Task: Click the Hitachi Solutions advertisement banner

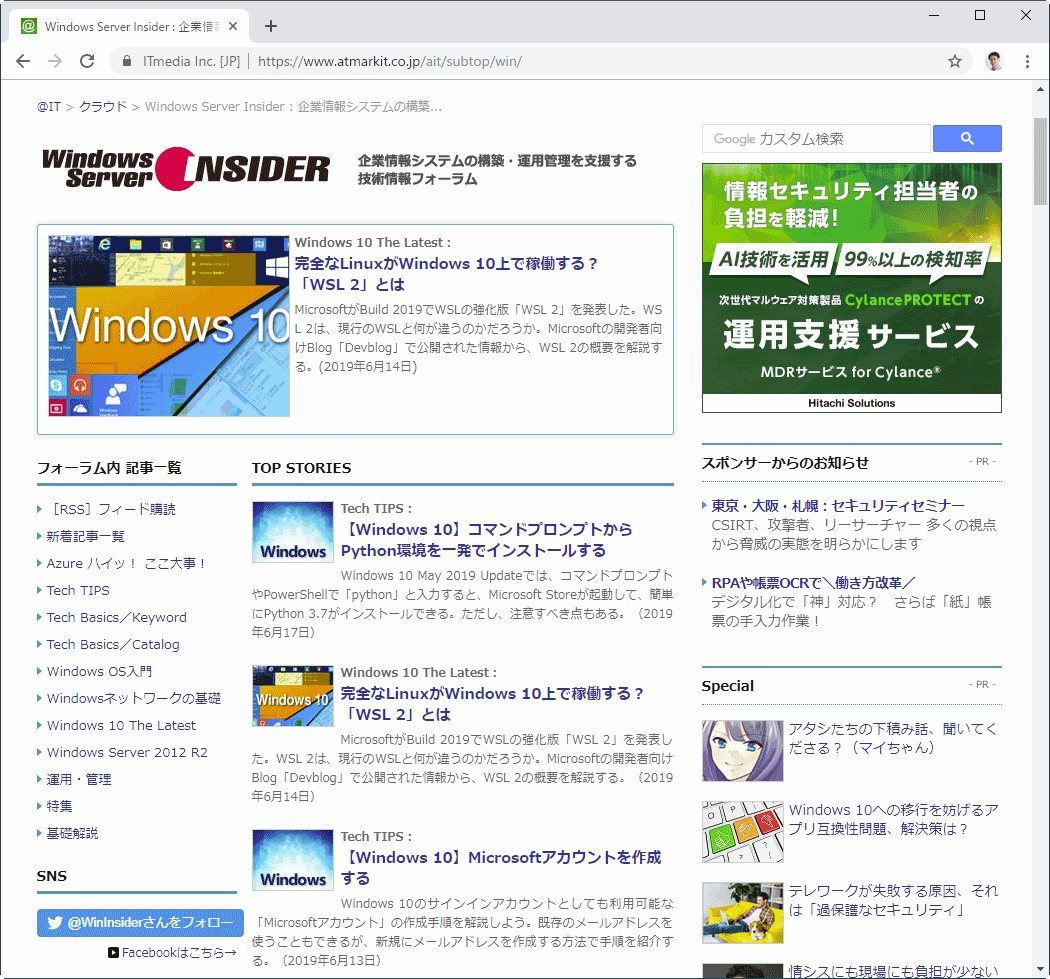Action: pyautogui.click(x=851, y=288)
